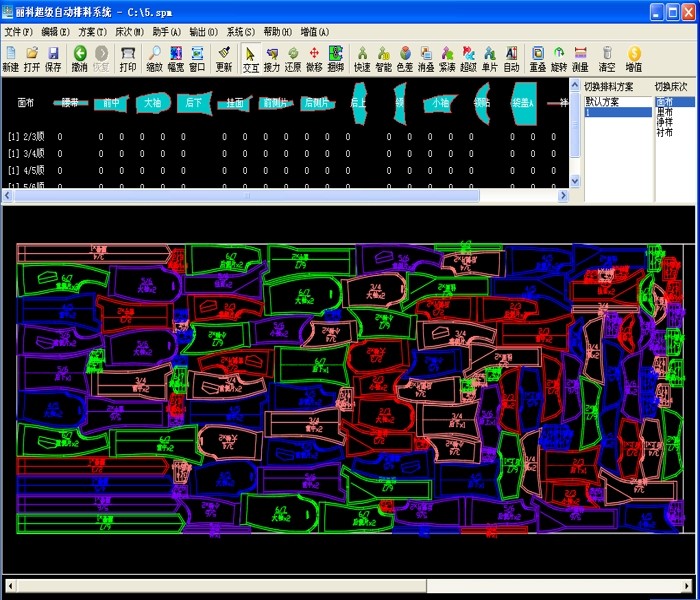Run 智能 smart nesting icon
700x600 pixels.
[x=383, y=58]
